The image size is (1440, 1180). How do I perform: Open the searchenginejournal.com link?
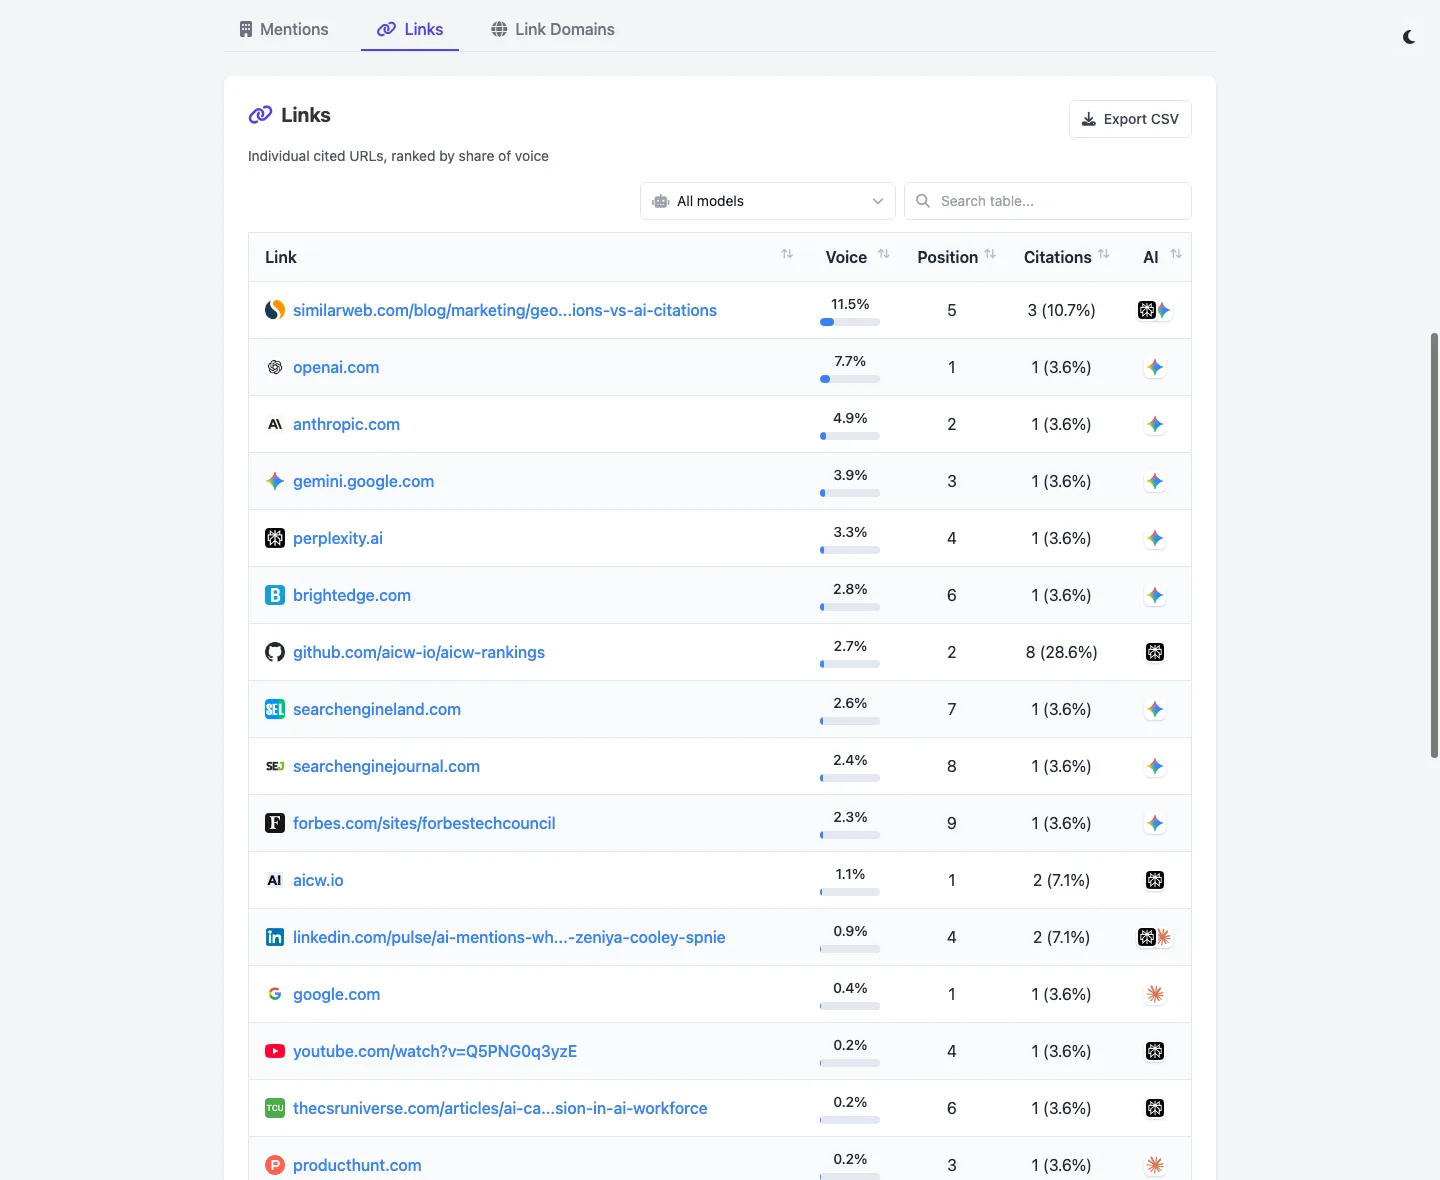(x=386, y=766)
